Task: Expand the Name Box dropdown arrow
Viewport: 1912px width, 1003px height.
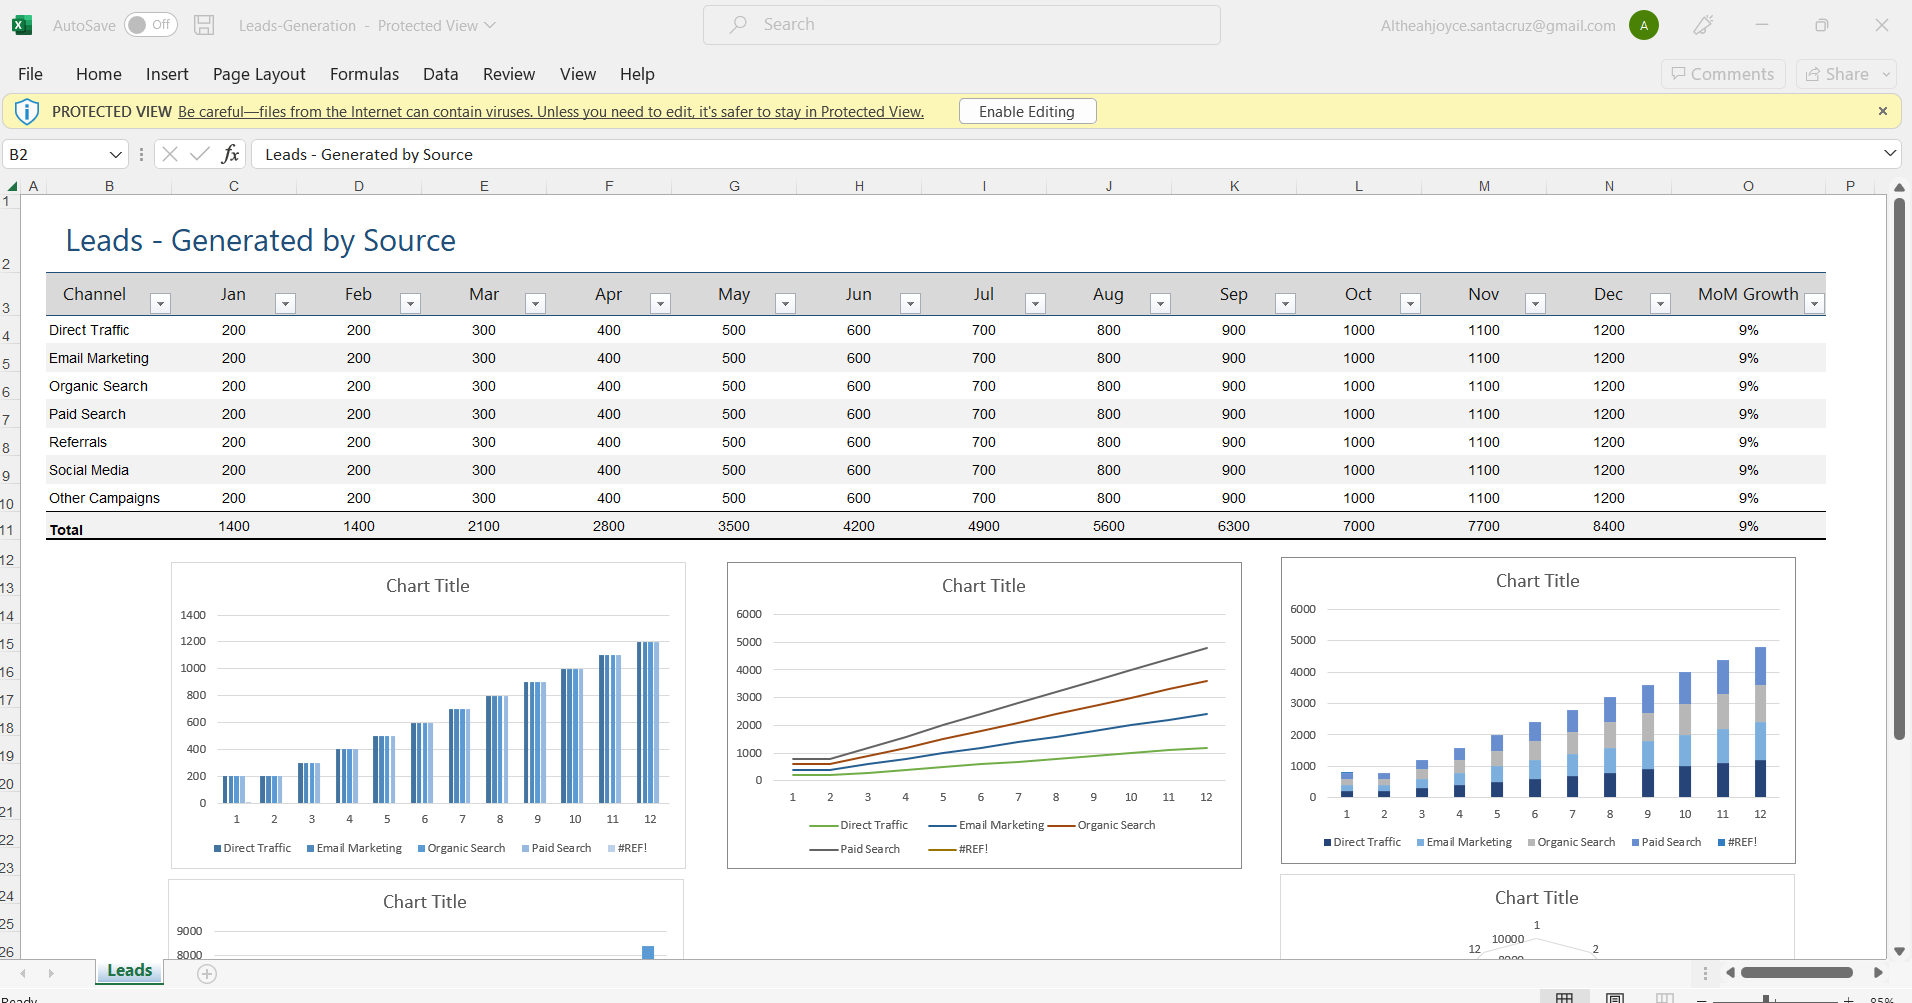Action: pyautogui.click(x=115, y=154)
